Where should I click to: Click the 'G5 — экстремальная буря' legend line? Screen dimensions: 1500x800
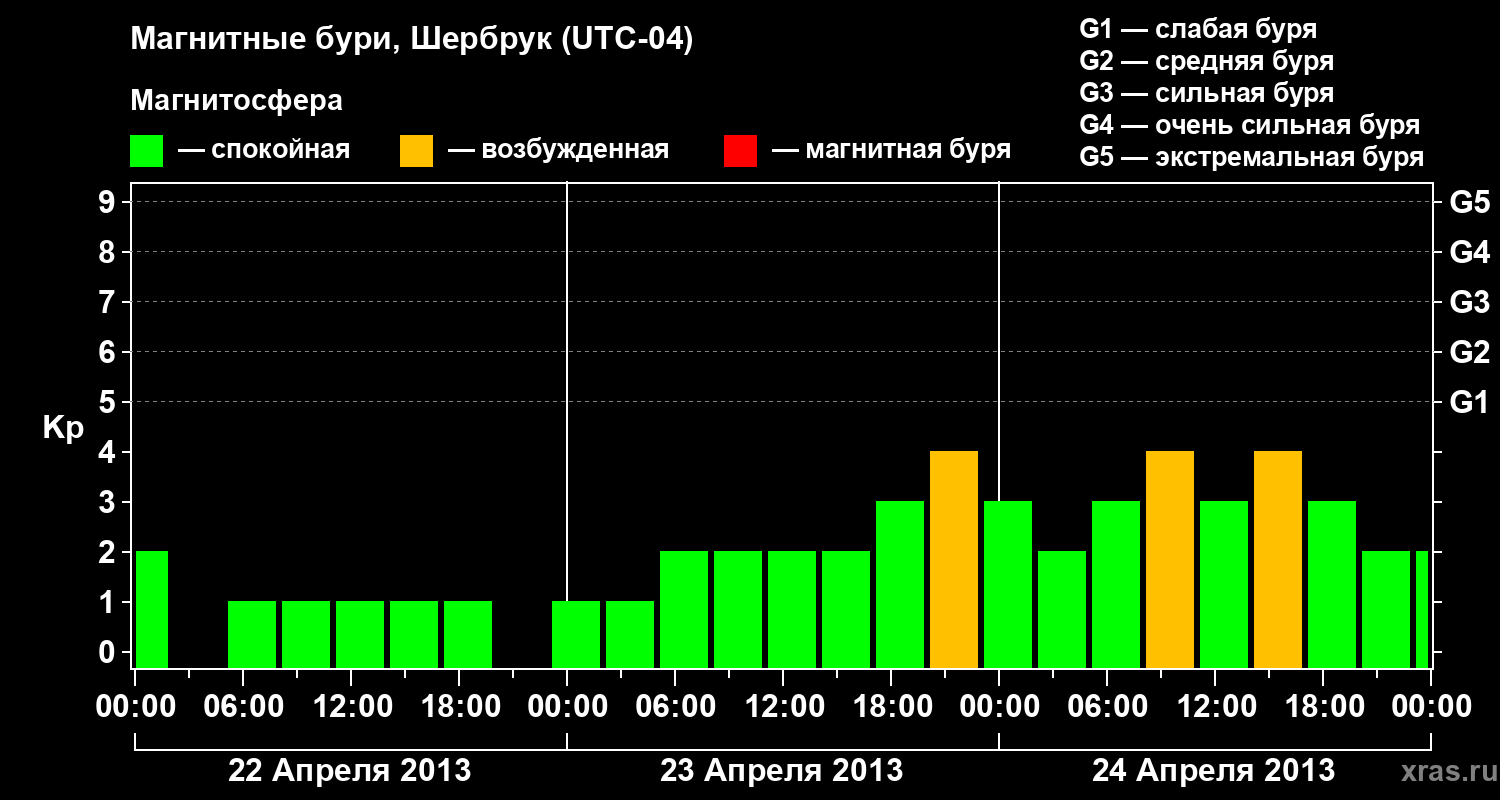(x=1252, y=158)
